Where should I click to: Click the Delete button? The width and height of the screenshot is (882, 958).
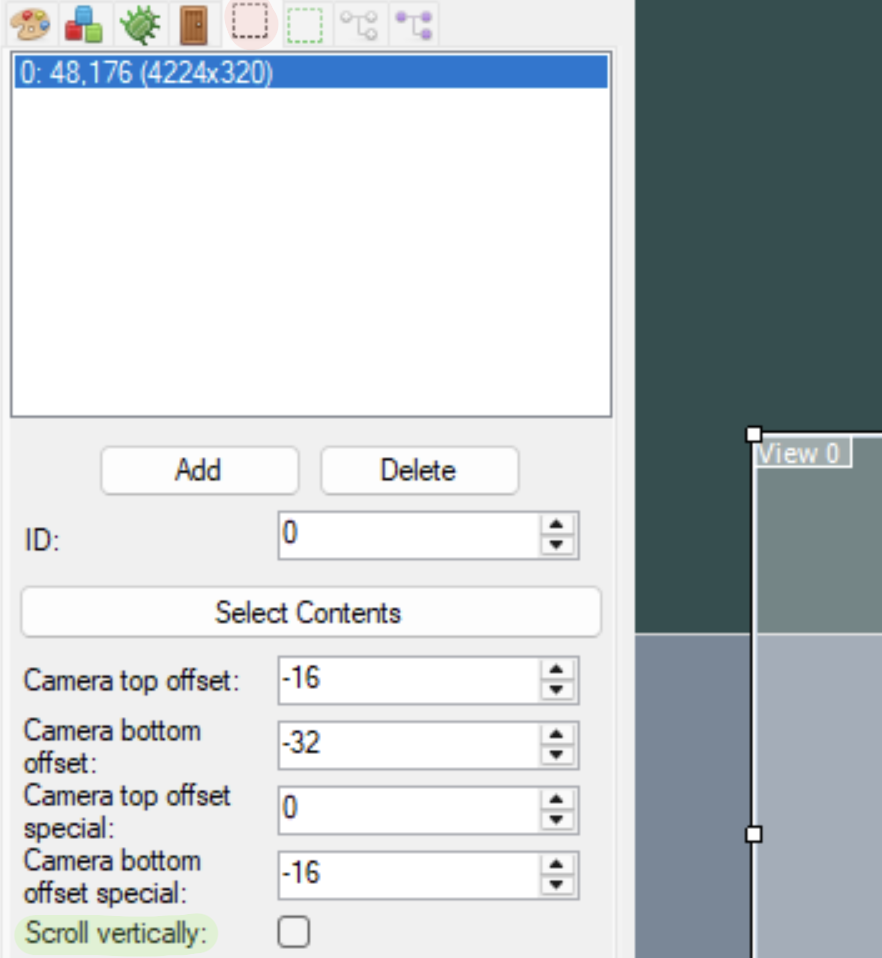[420, 470]
